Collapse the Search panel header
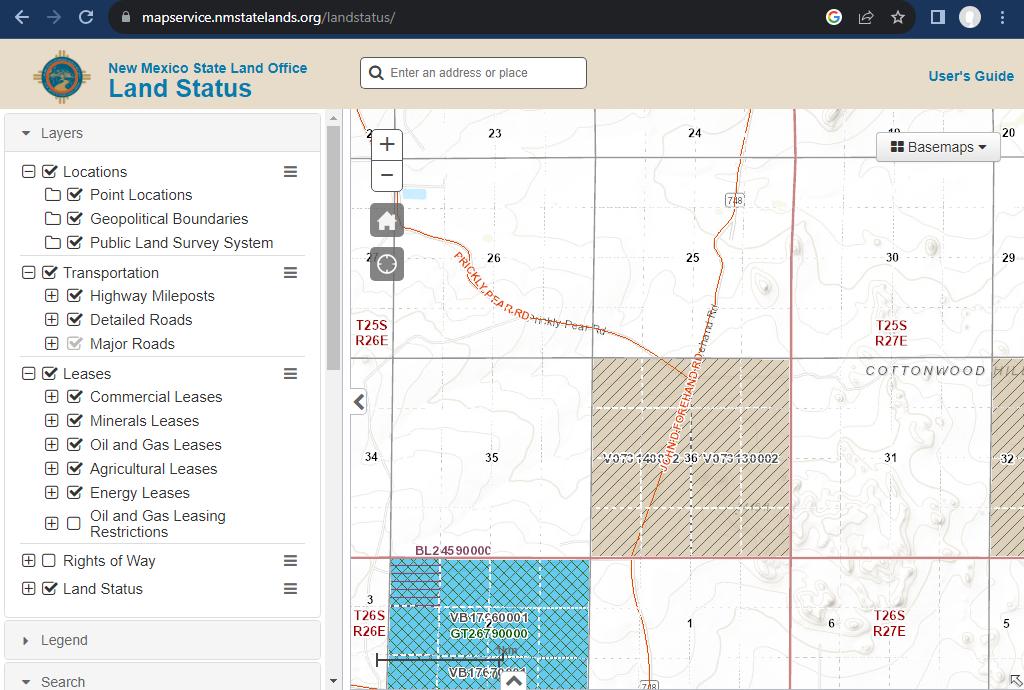 pos(163,679)
